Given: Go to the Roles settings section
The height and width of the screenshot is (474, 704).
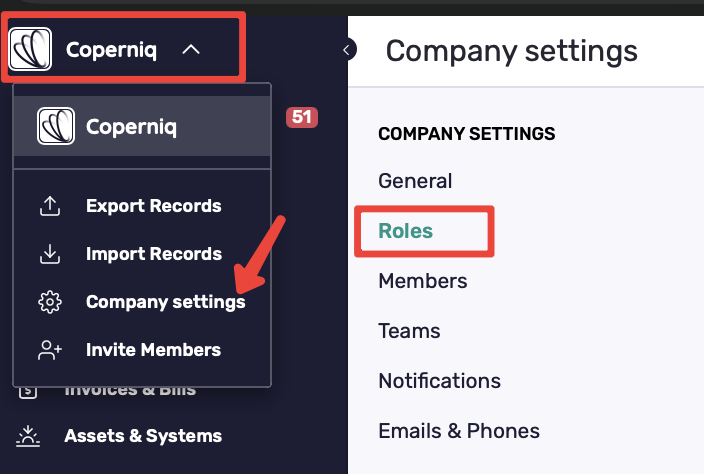Looking at the screenshot, I should coord(405,231).
